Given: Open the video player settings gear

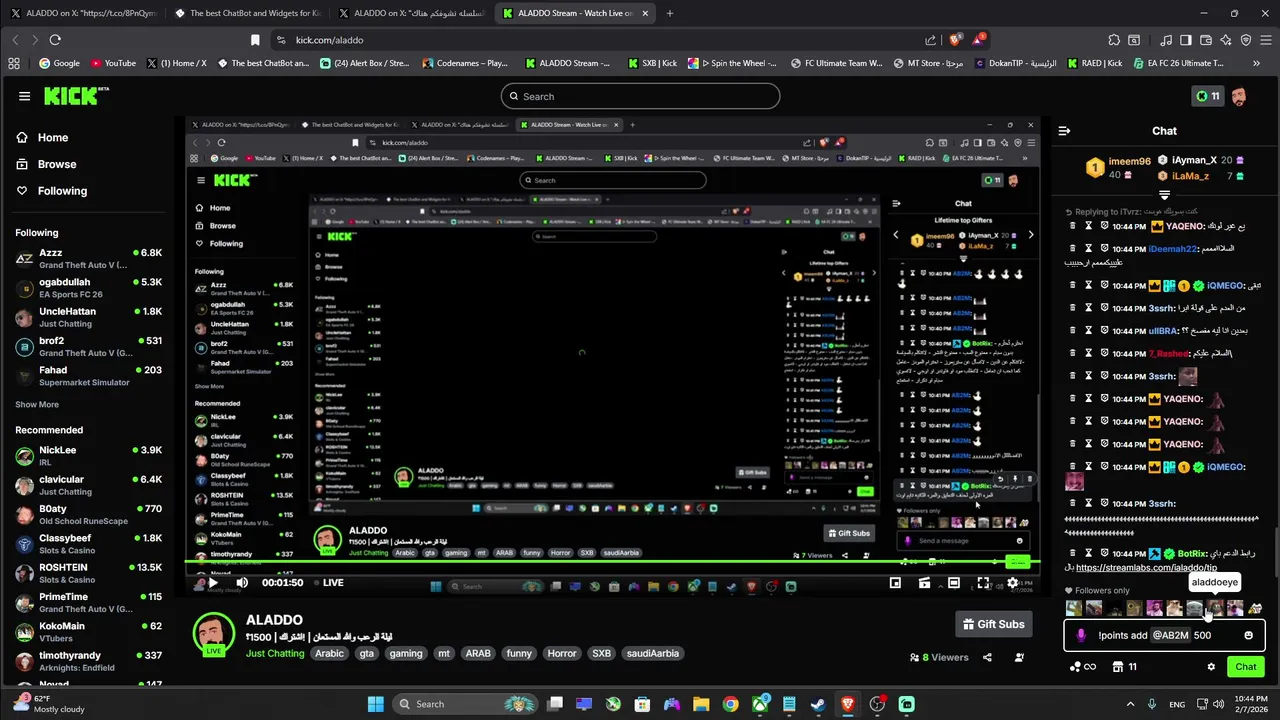Looking at the screenshot, I should click(x=1012, y=582).
